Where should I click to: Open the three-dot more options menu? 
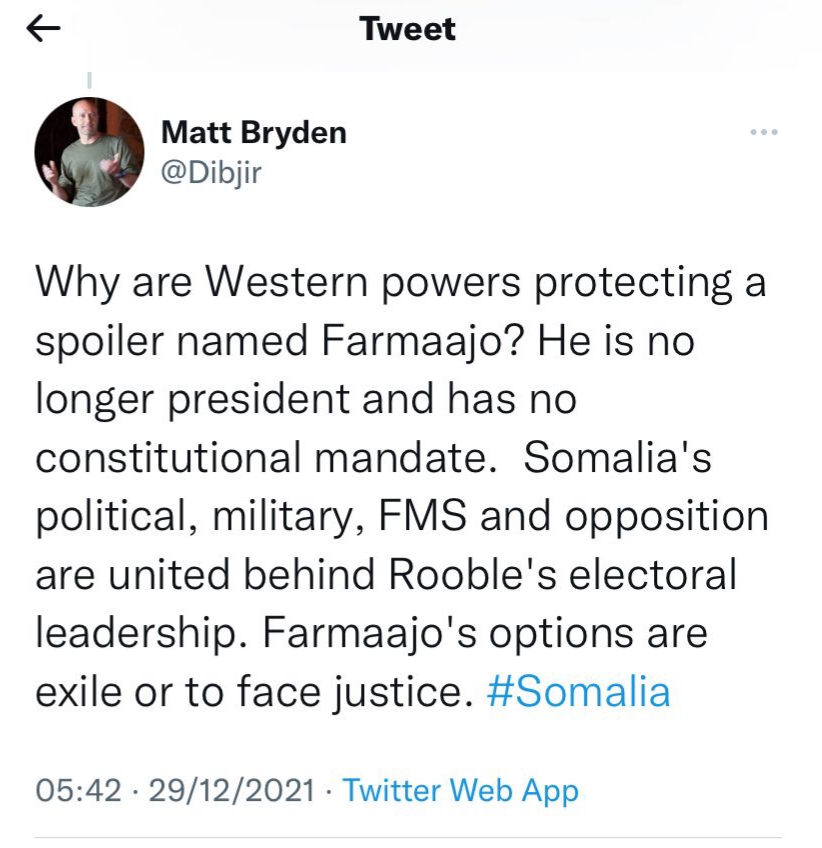point(763,133)
